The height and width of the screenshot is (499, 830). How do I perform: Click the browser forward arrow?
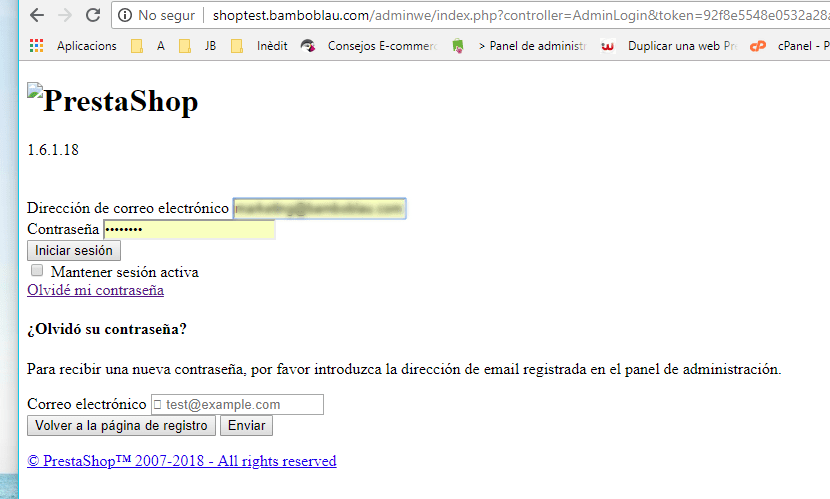coord(65,15)
